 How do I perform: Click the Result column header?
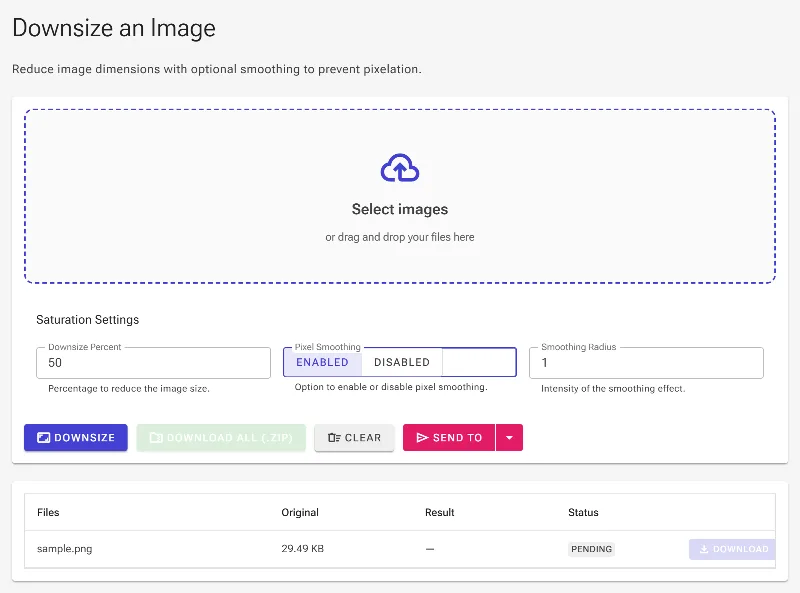click(440, 512)
